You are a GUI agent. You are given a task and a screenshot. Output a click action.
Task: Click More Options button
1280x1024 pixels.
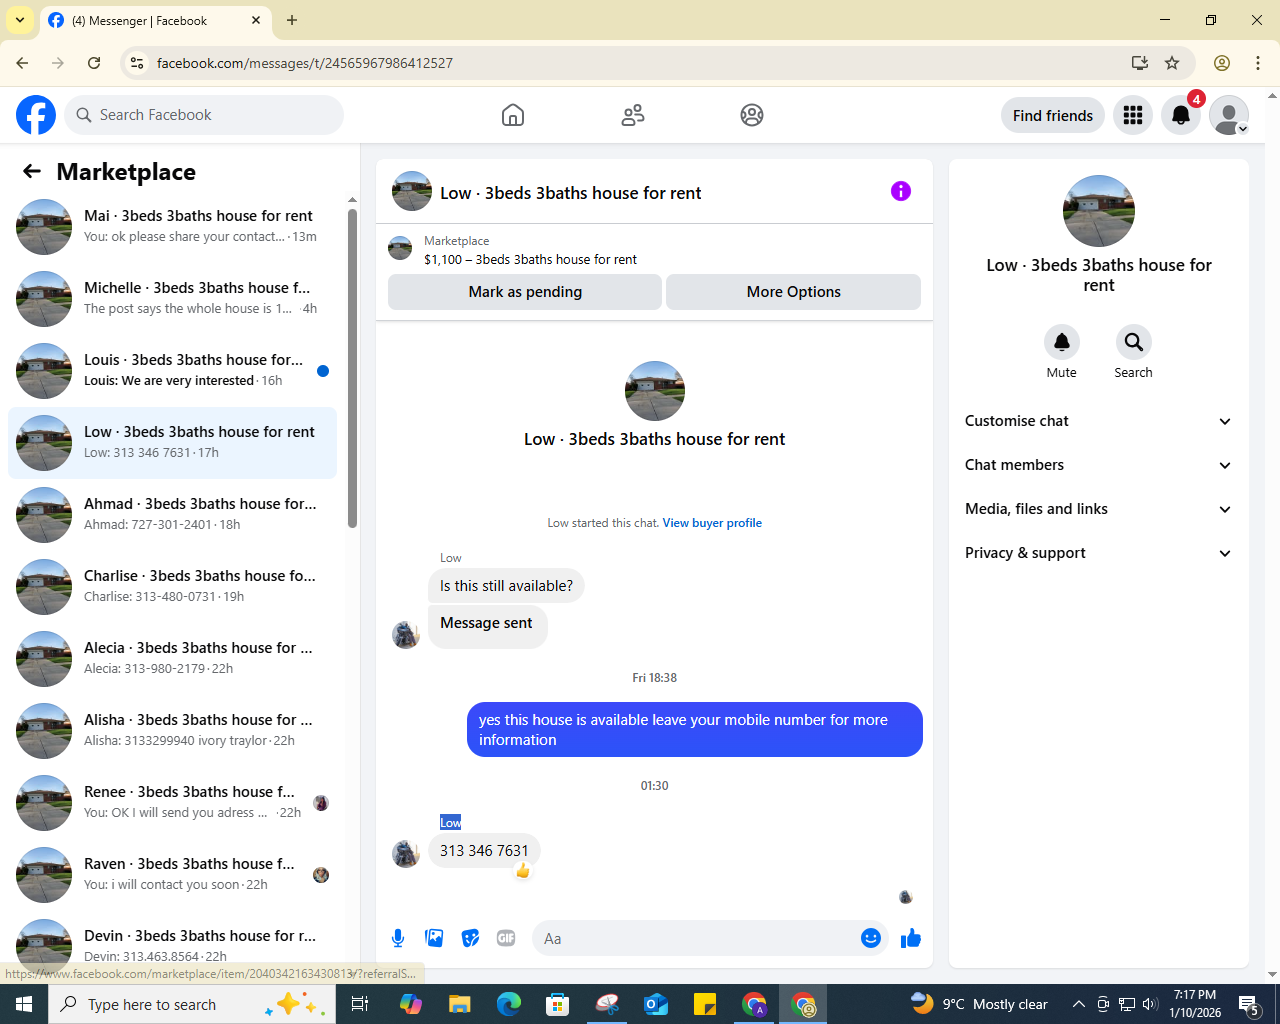click(x=794, y=292)
